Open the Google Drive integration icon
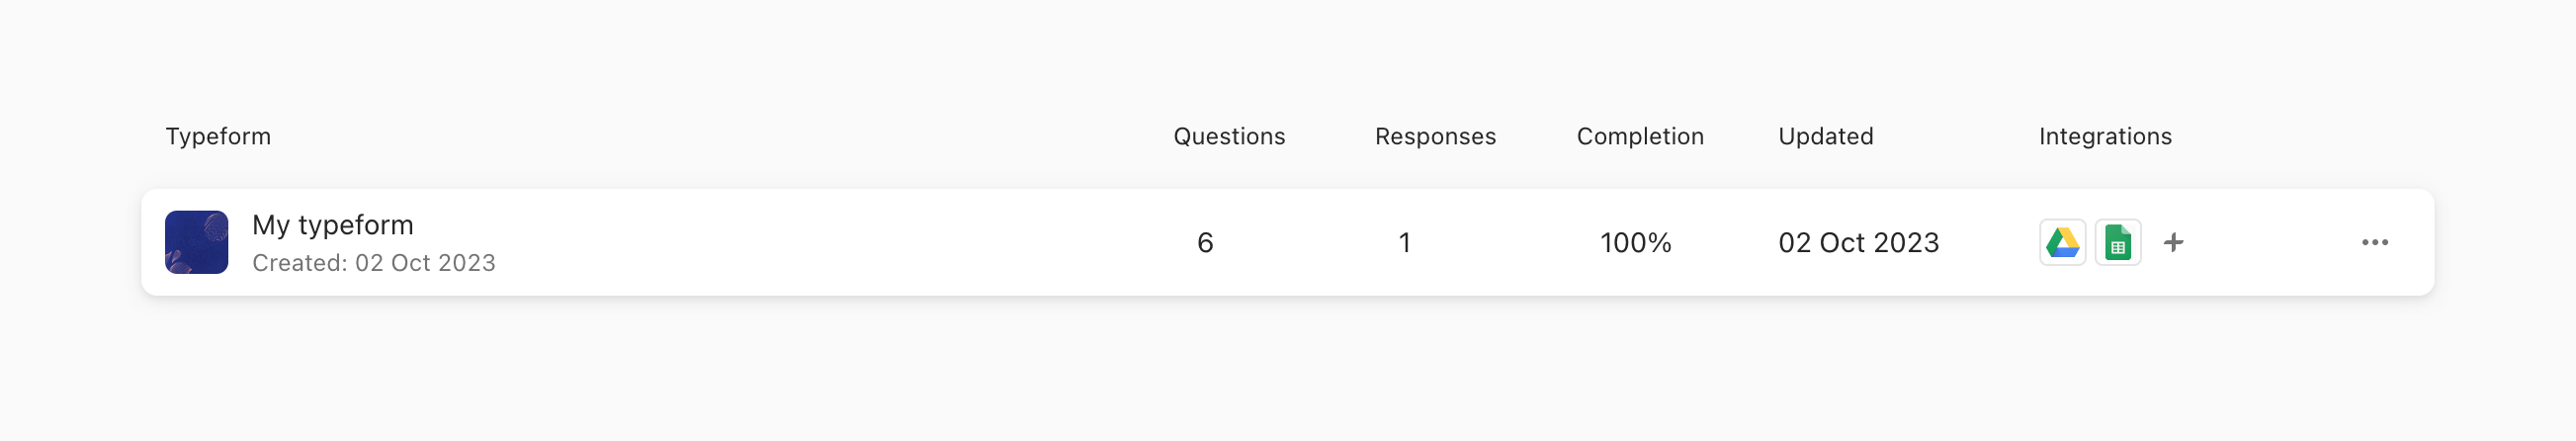Image resolution: width=2576 pixels, height=441 pixels. [2062, 242]
